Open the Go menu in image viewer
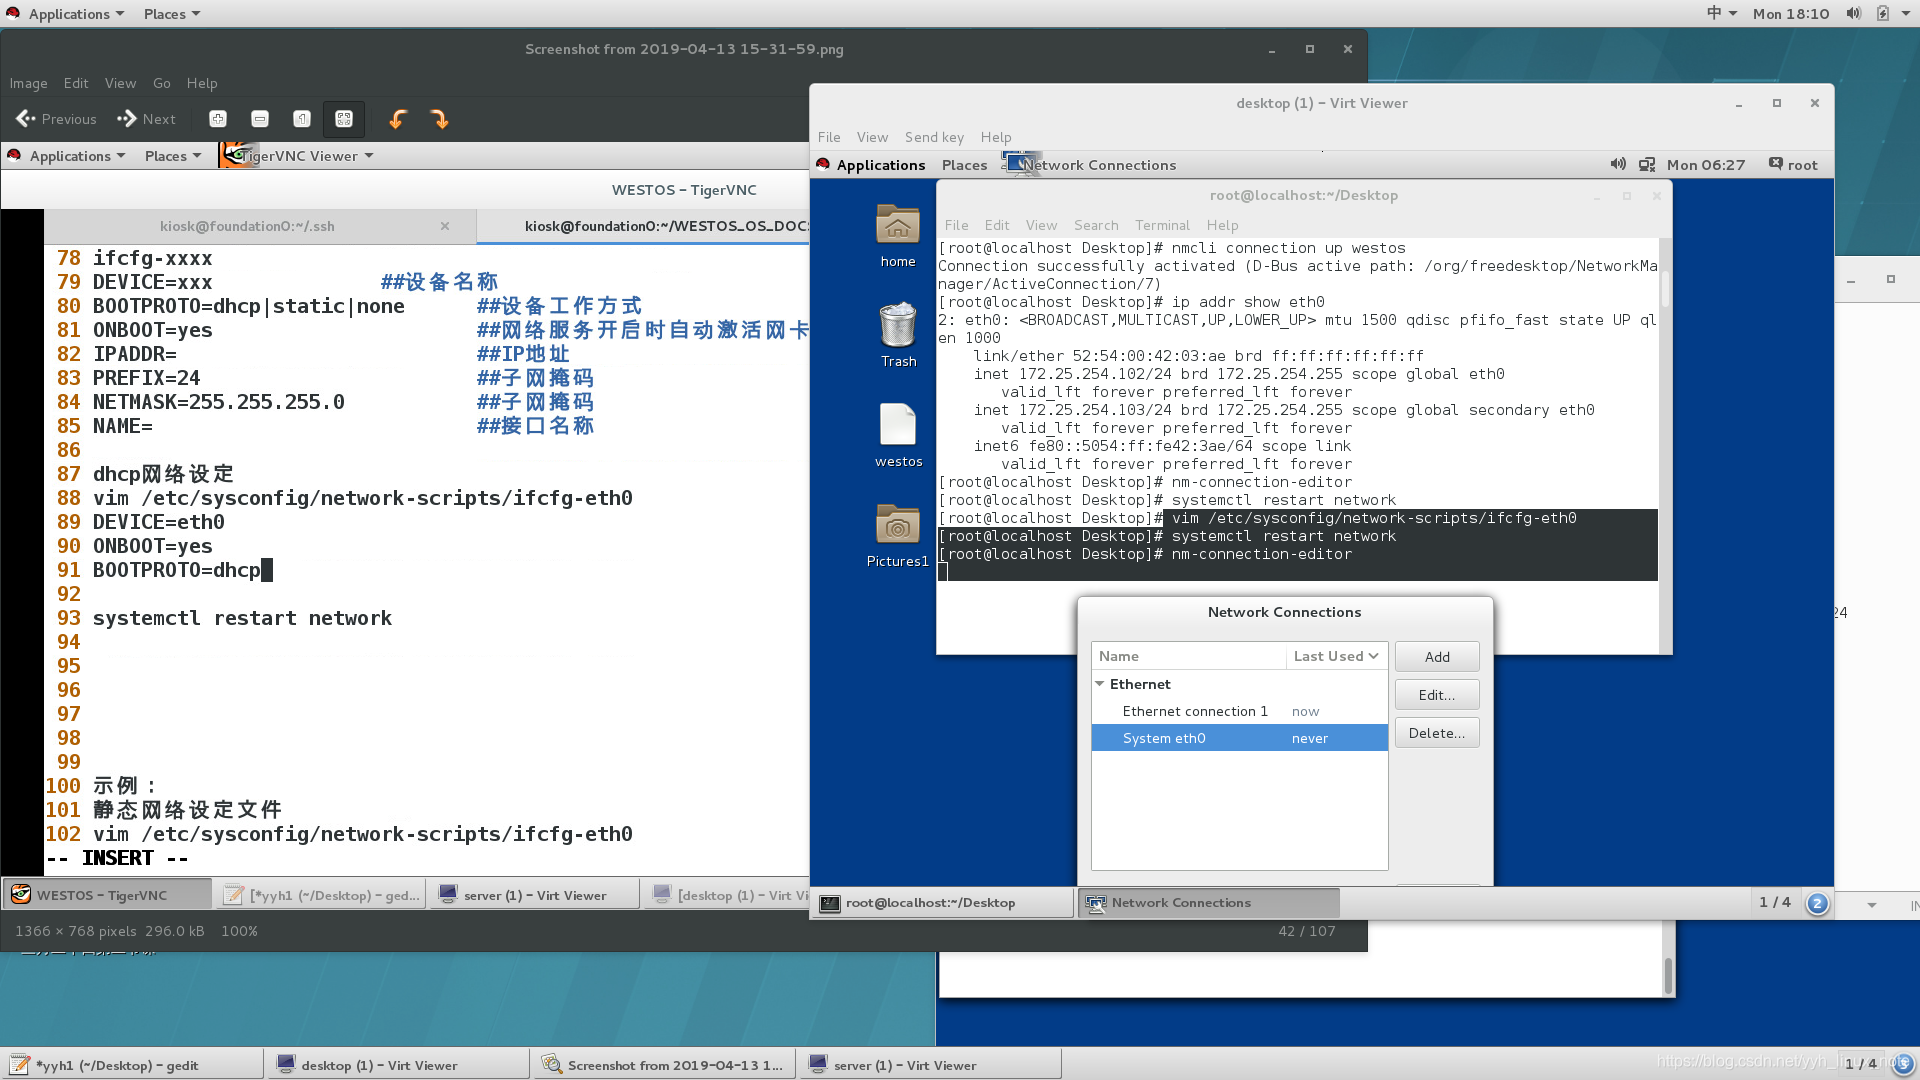The height and width of the screenshot is (1080, 1920). [x=162, y=83]
